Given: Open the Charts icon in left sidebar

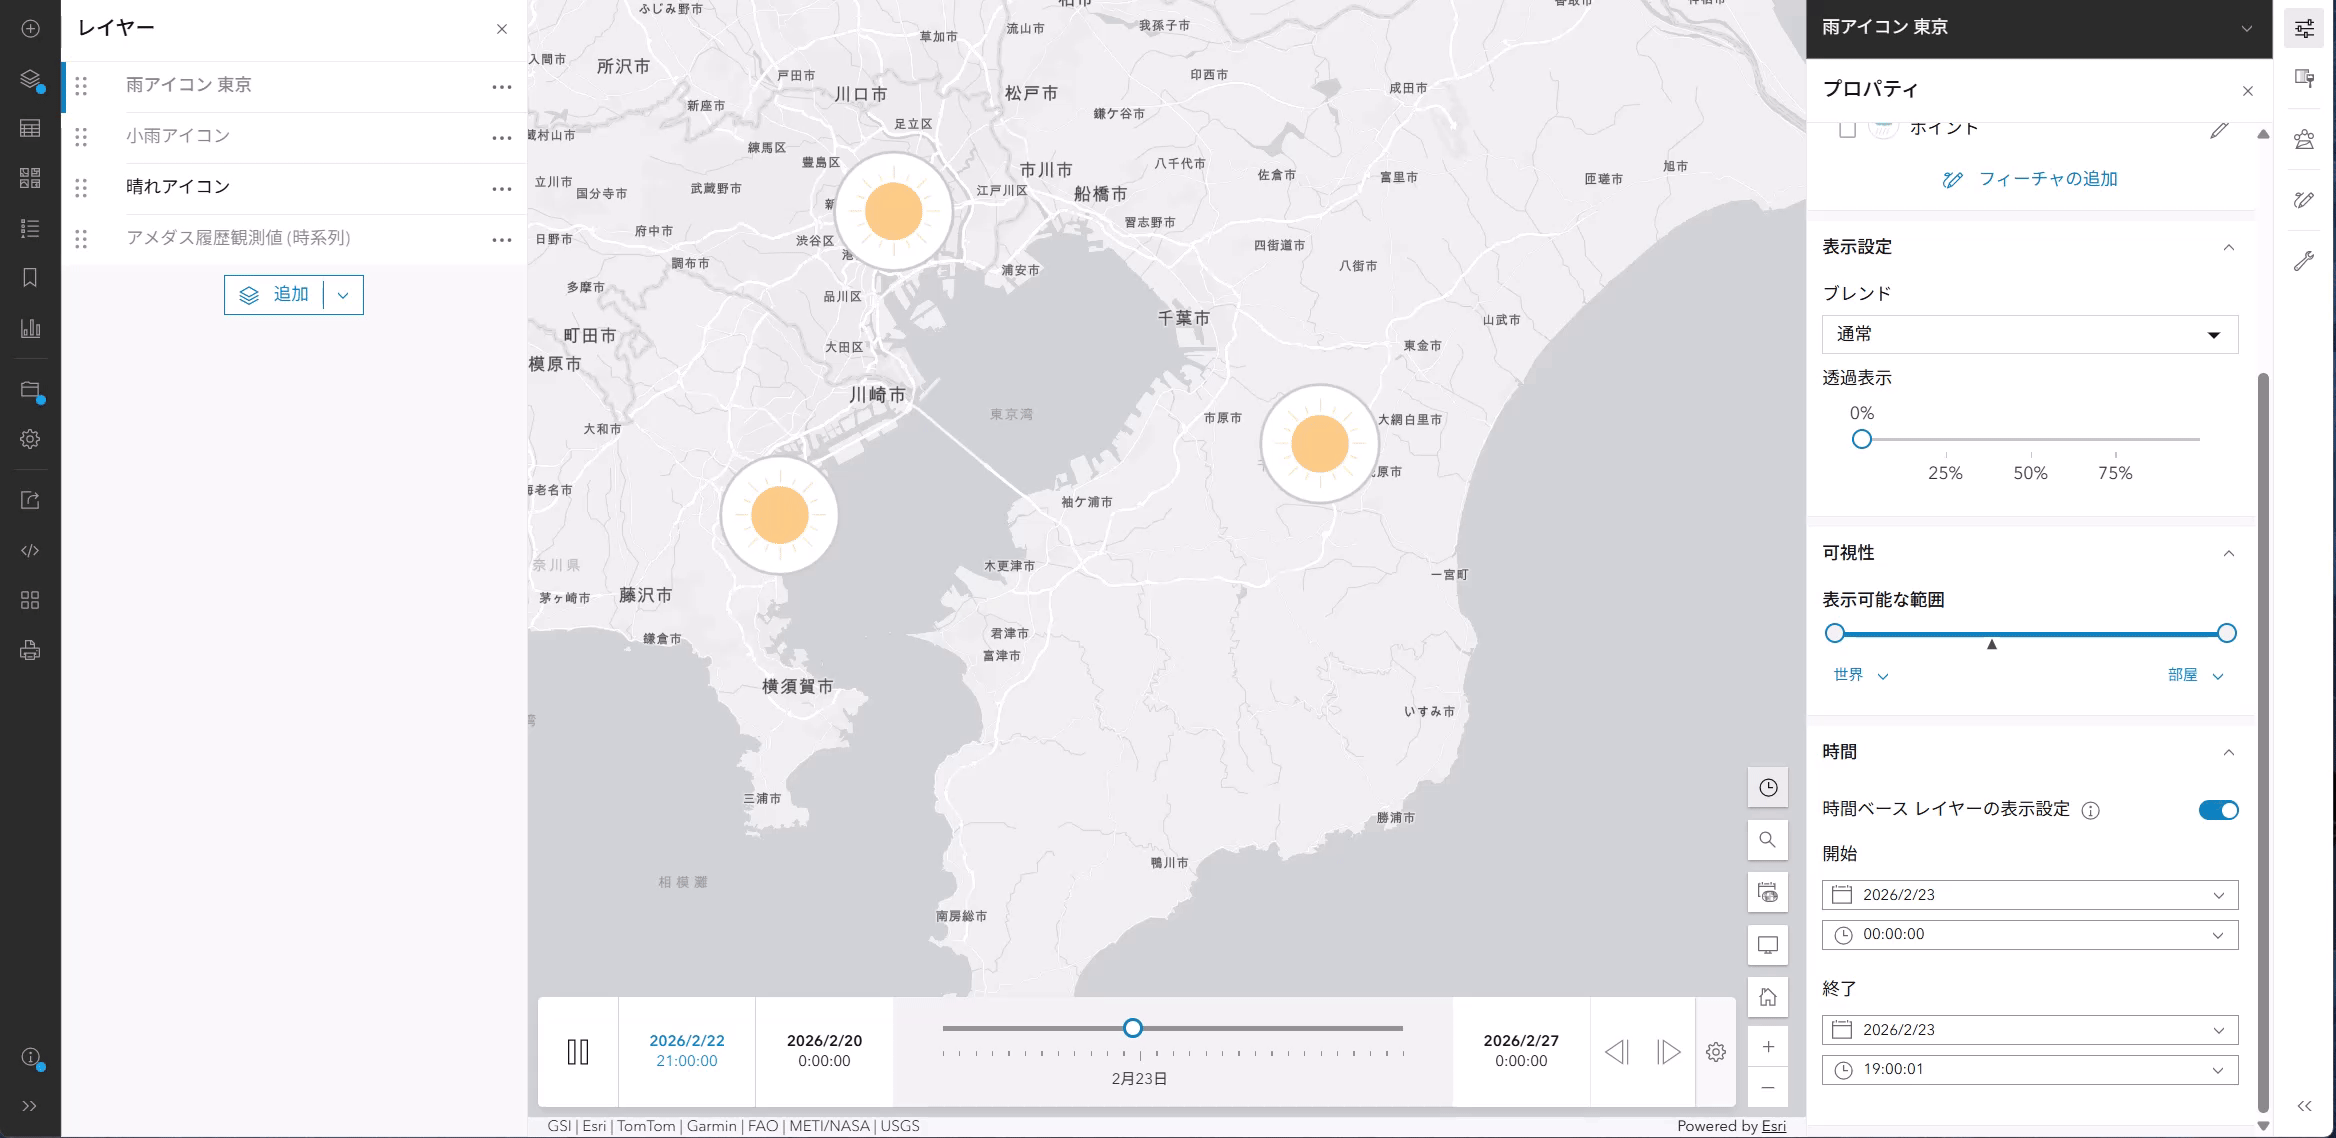Looking at the screenshot, I should click(x=30, y=328).
